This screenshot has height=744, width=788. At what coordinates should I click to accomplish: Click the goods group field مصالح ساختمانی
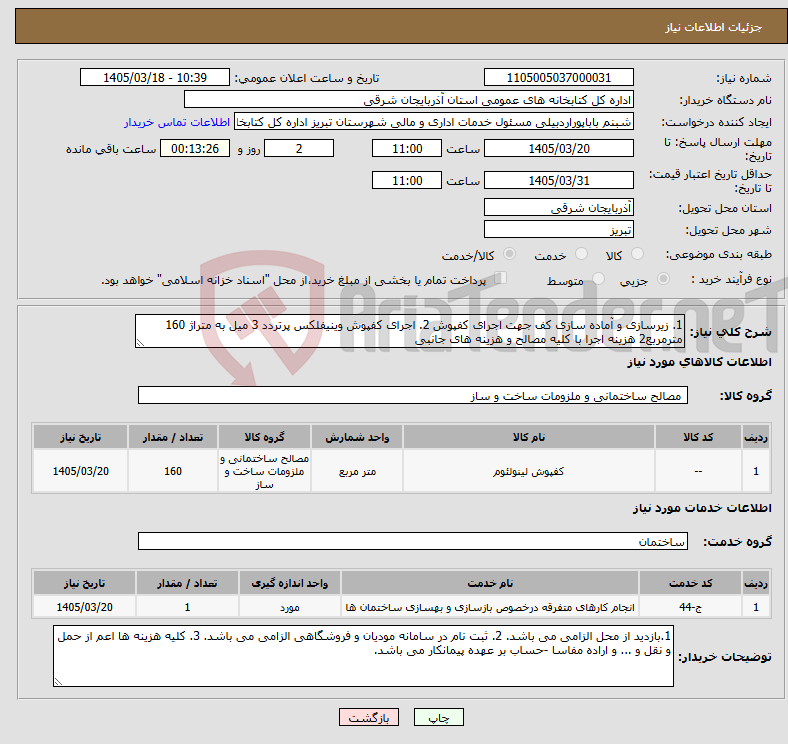[413, 396]
